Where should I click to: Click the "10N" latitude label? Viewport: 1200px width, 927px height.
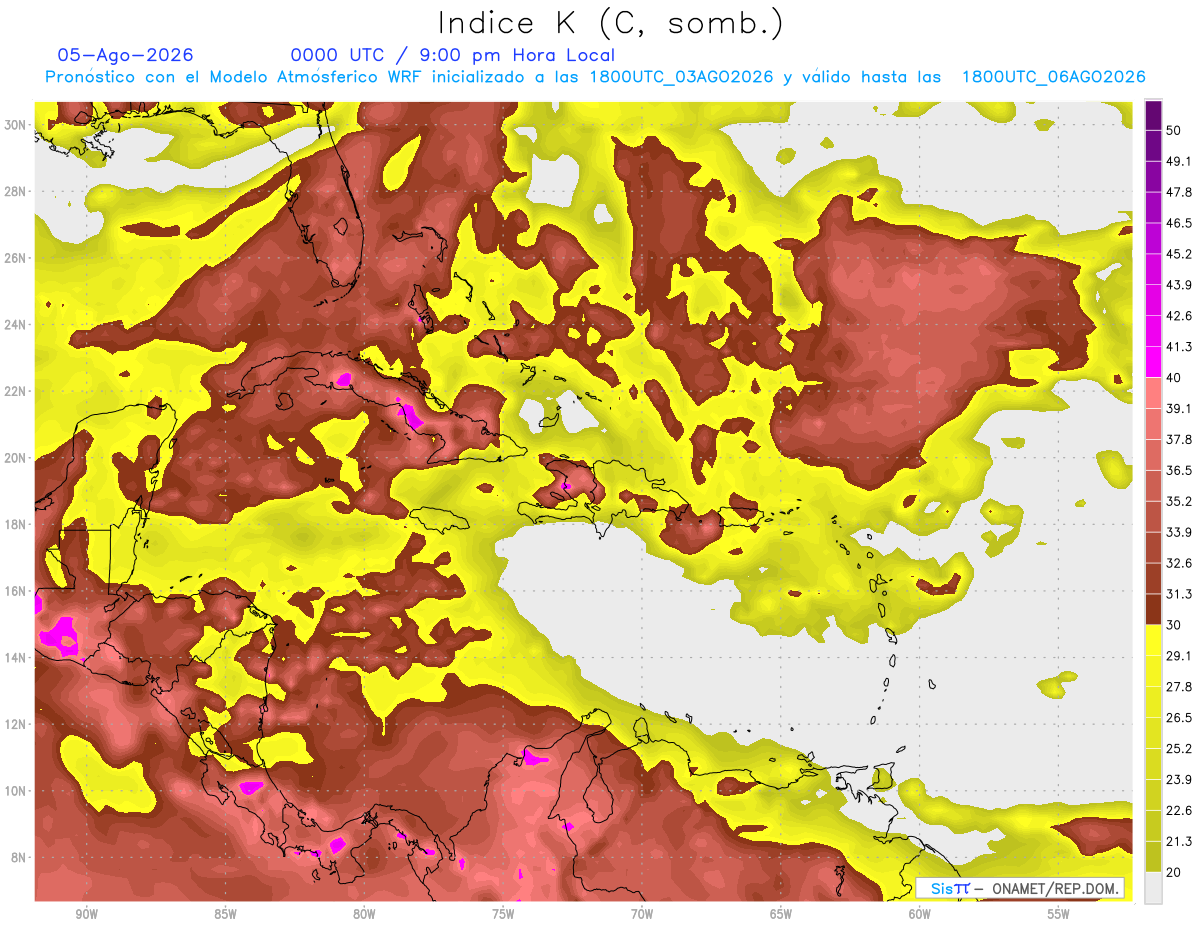coord(16,791)
